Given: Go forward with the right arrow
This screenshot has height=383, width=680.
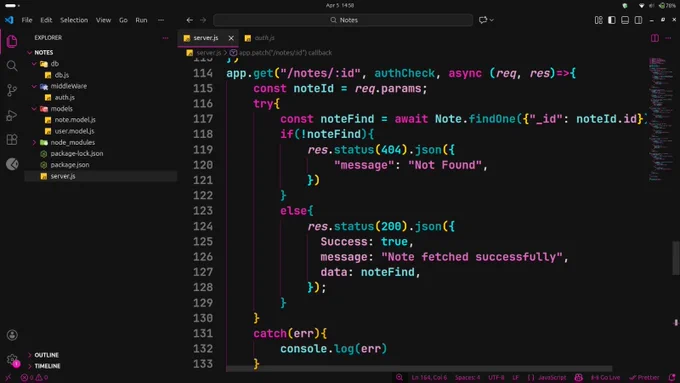Looking at the screenshot, I should [203, 20].
